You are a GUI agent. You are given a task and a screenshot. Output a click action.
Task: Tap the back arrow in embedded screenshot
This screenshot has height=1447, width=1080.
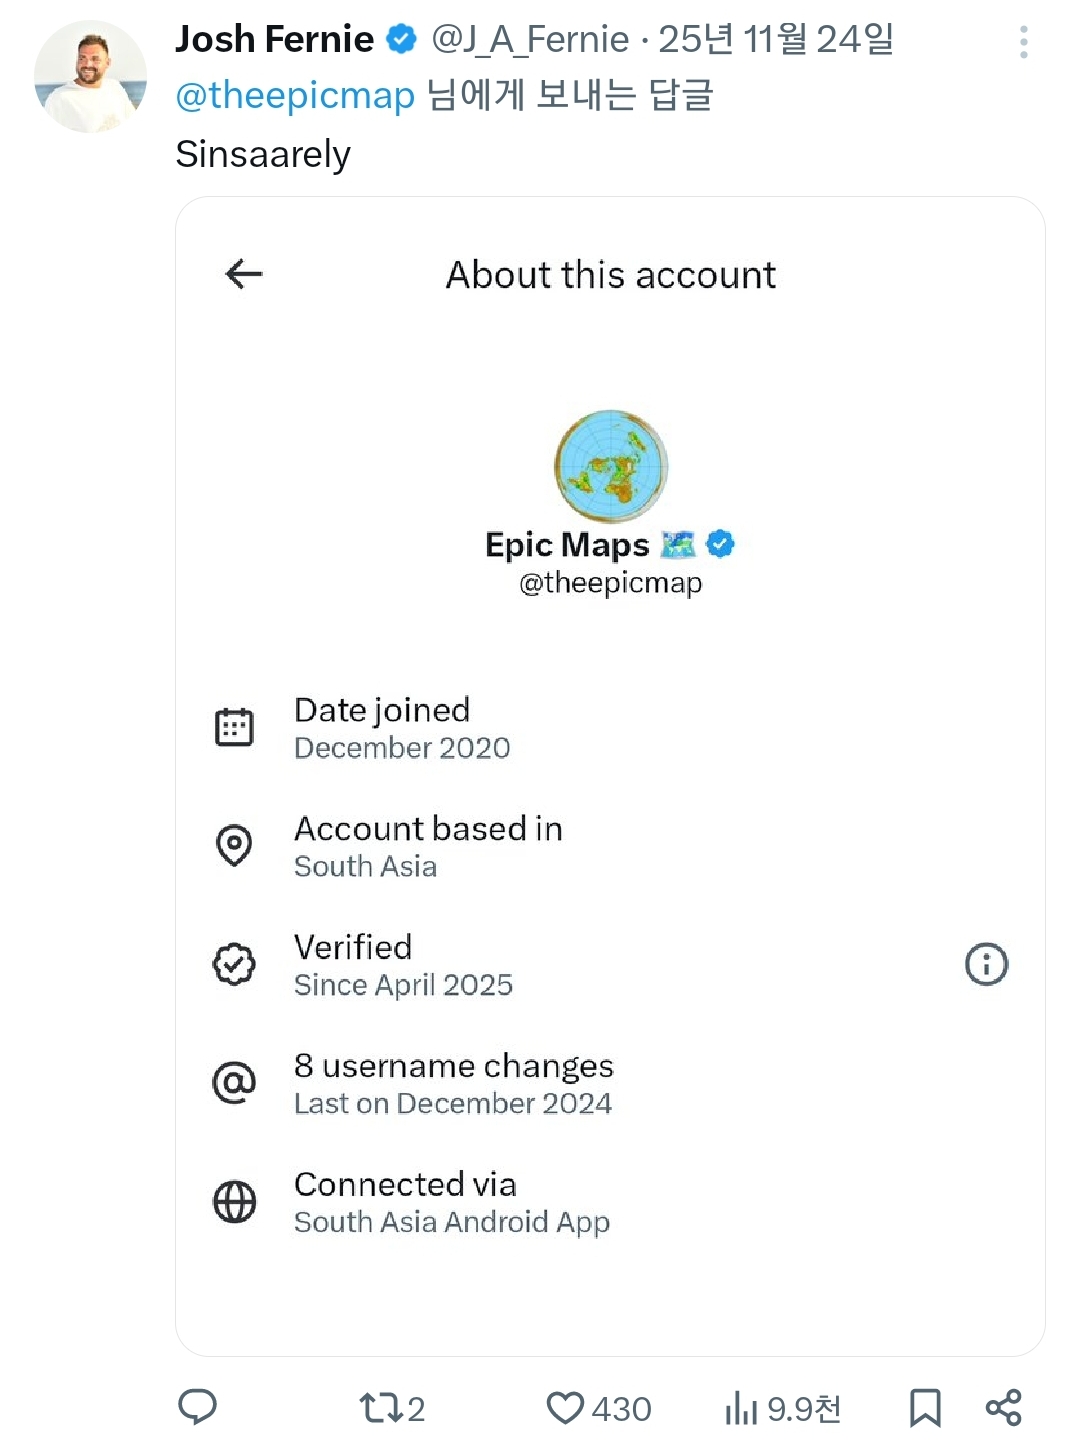(x=244, y=274)
